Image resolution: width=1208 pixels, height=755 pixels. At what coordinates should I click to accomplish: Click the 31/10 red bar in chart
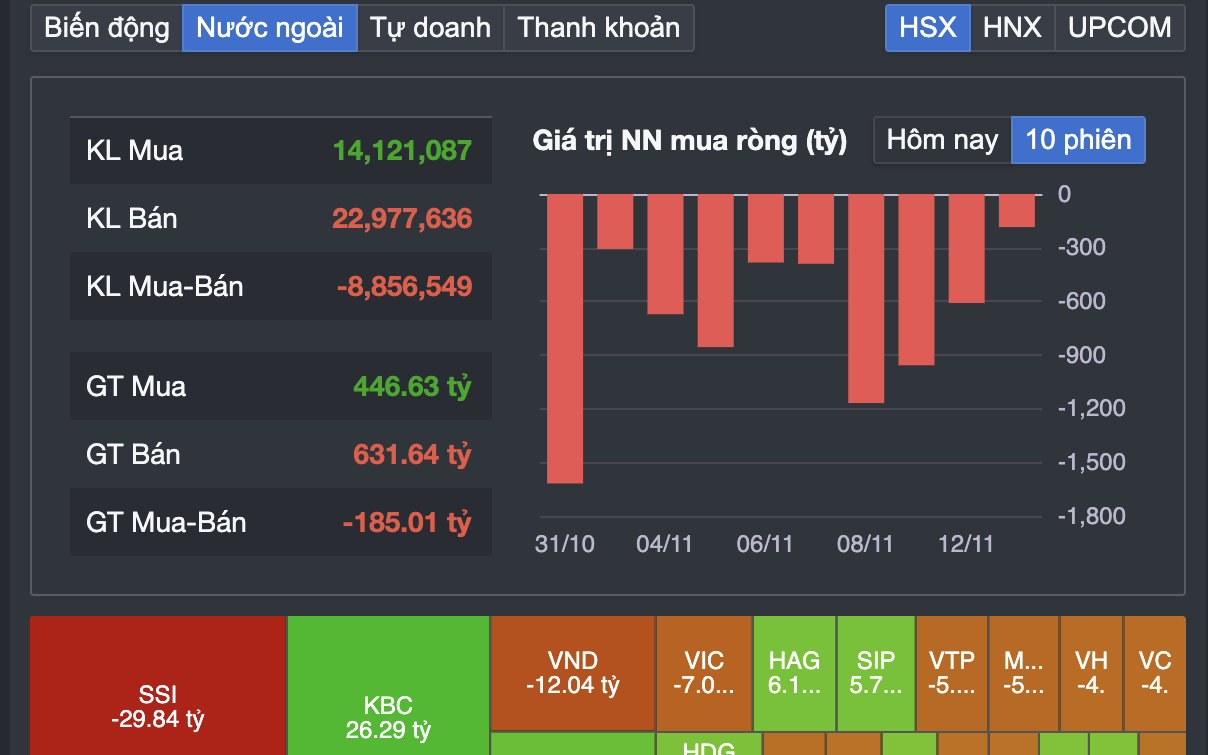pyautogui.click(x=565, y=338)
